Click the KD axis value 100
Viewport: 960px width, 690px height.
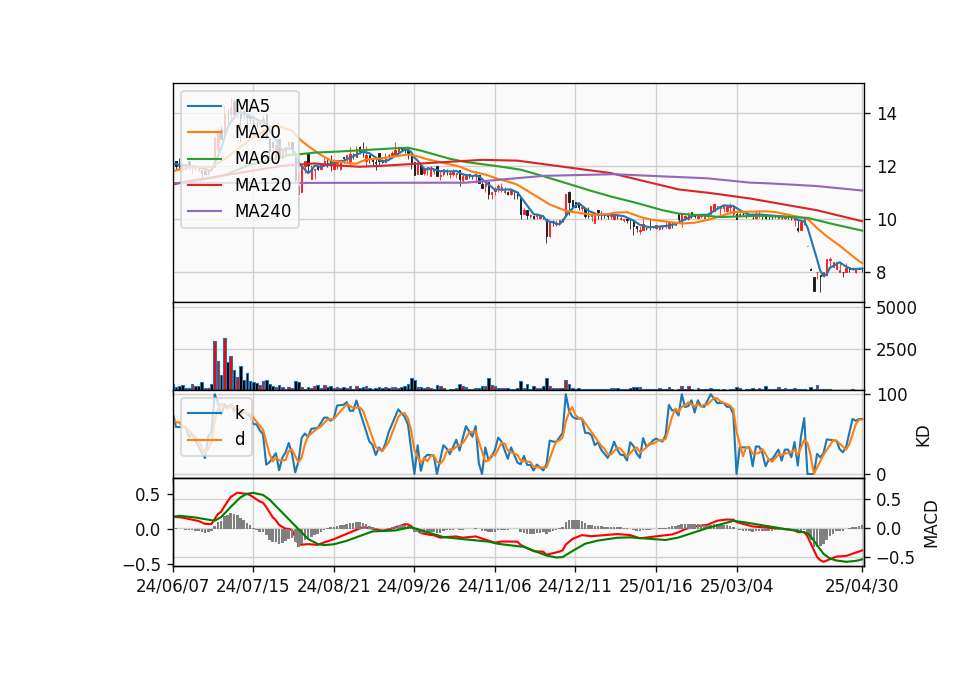(x=892, y=395)
